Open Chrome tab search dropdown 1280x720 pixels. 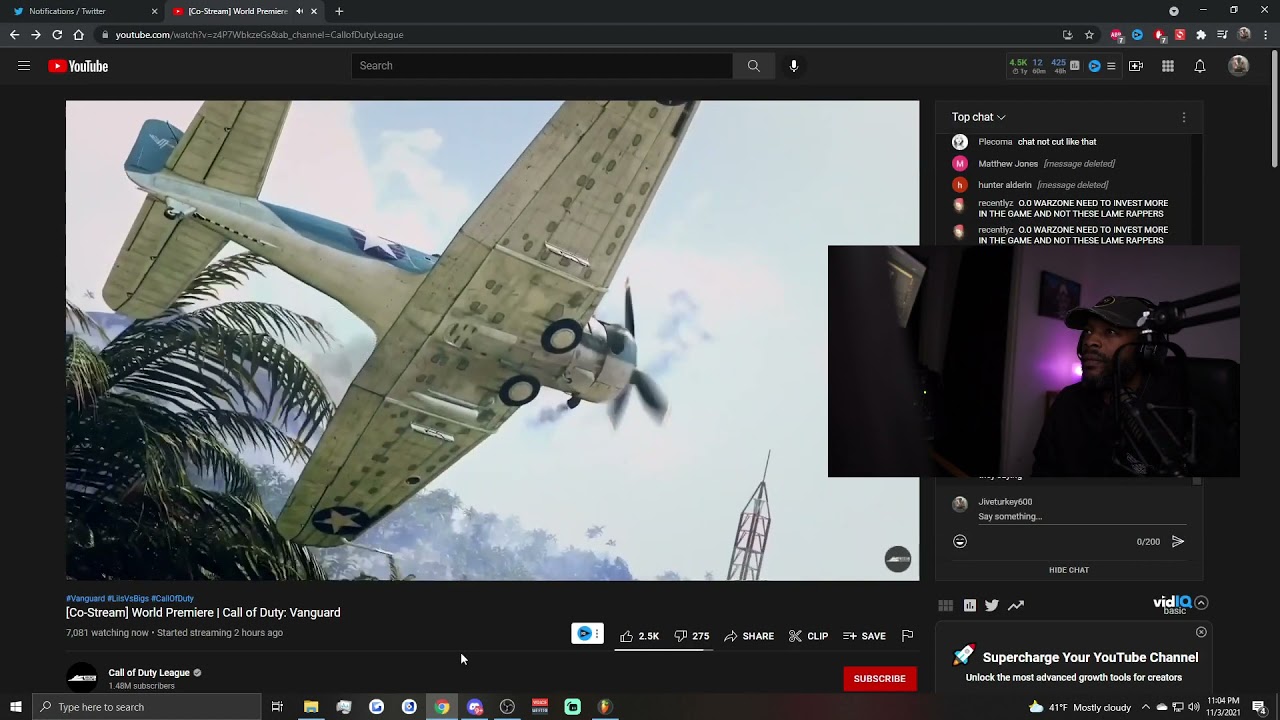pos(1174,11)
